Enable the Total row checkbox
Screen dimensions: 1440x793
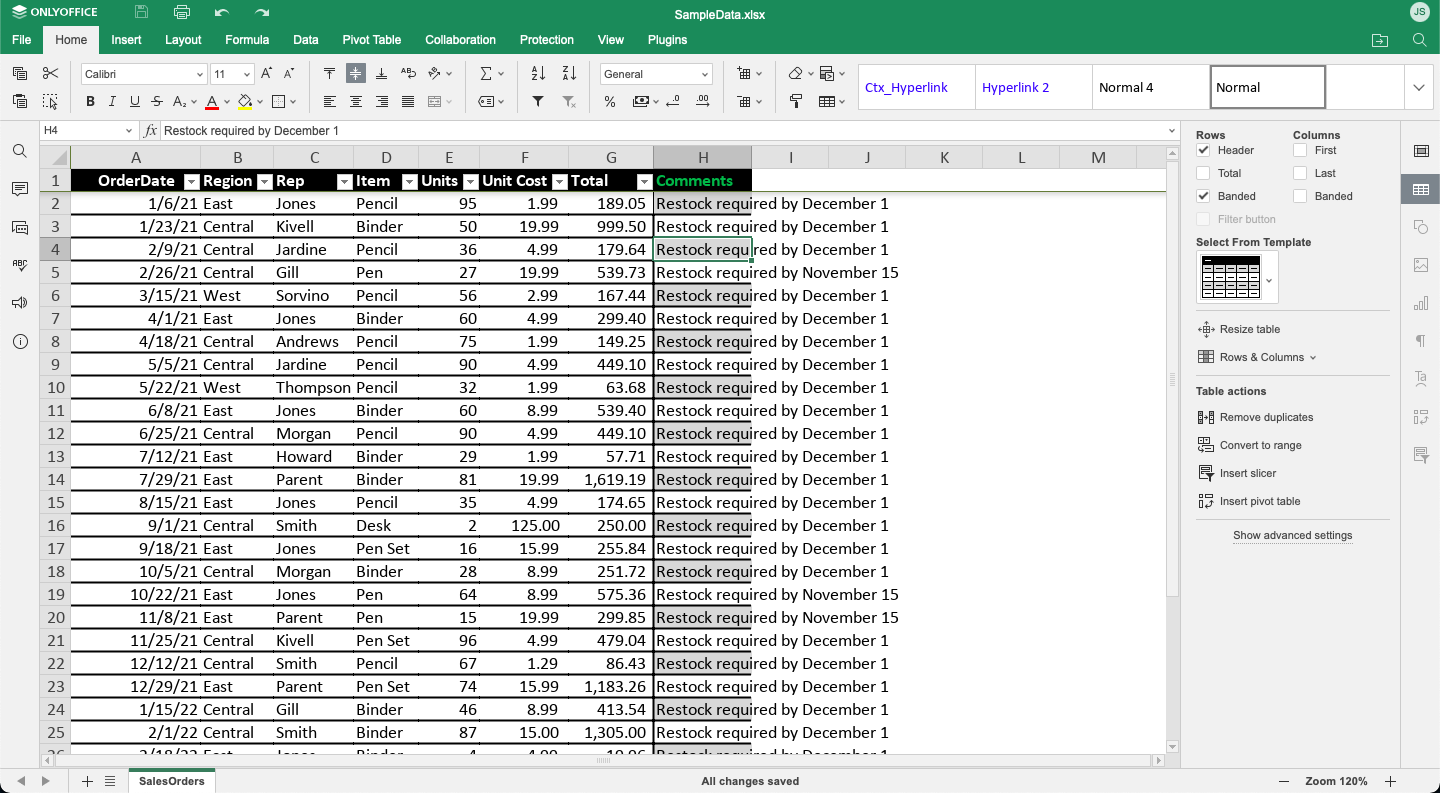1203,173
